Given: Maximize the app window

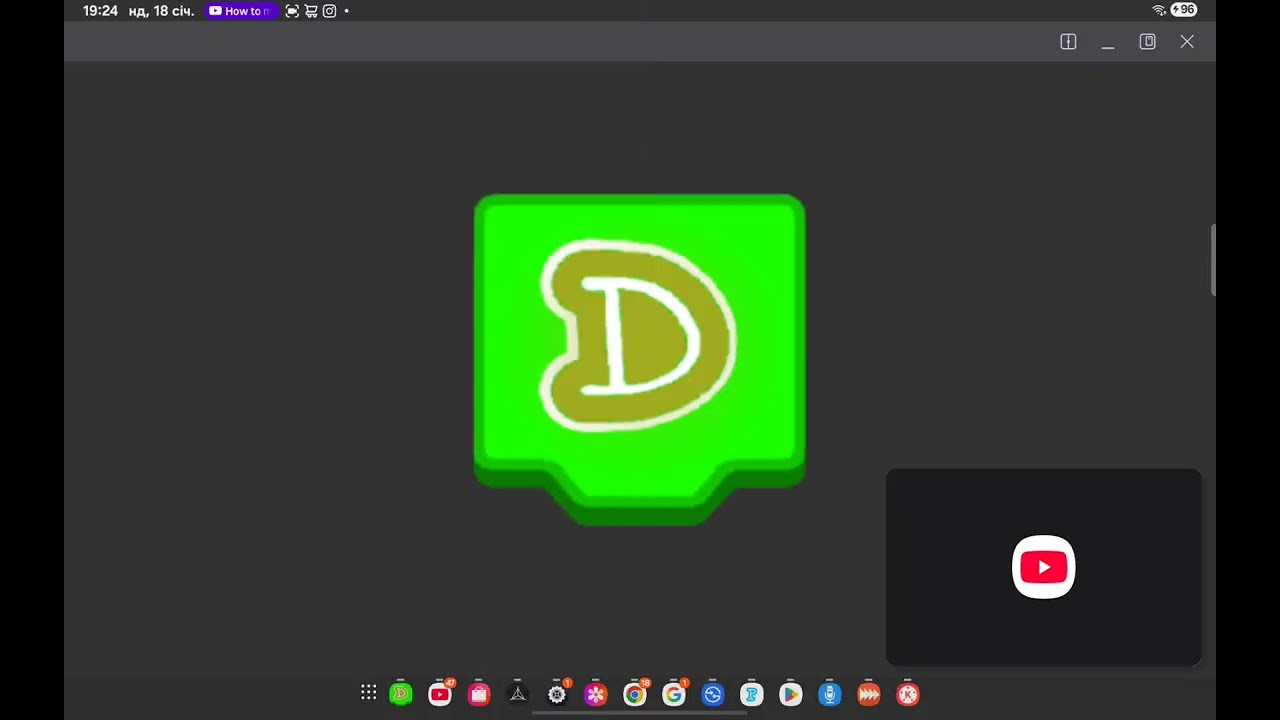Looking at the screenshot, I should click(x=1148, y=41).
